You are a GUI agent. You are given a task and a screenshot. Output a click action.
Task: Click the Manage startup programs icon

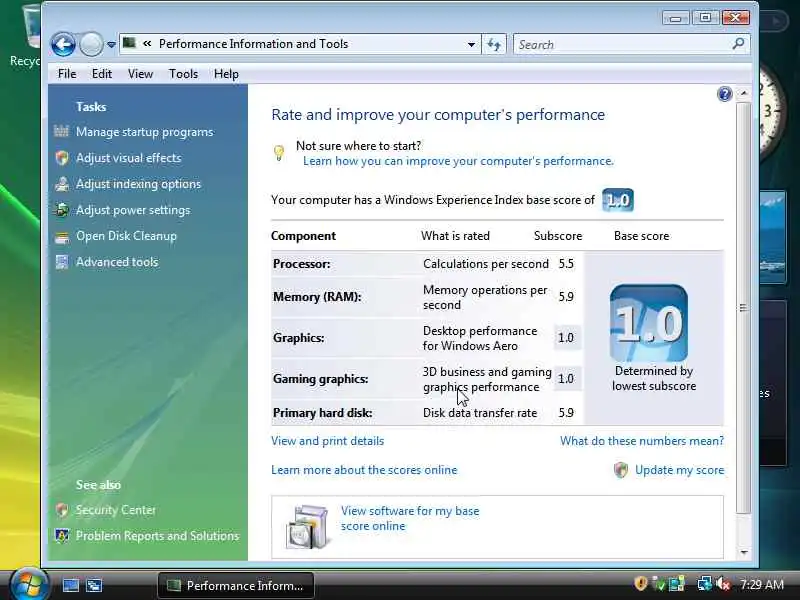point(62,132)
